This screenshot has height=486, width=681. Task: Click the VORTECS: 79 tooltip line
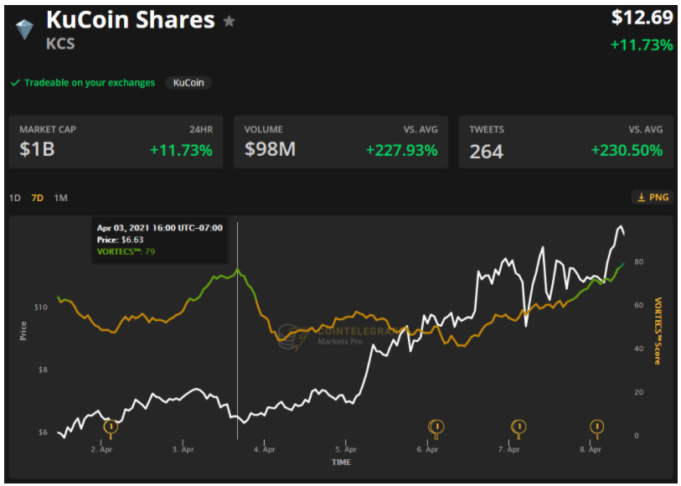tap(126, 251)
